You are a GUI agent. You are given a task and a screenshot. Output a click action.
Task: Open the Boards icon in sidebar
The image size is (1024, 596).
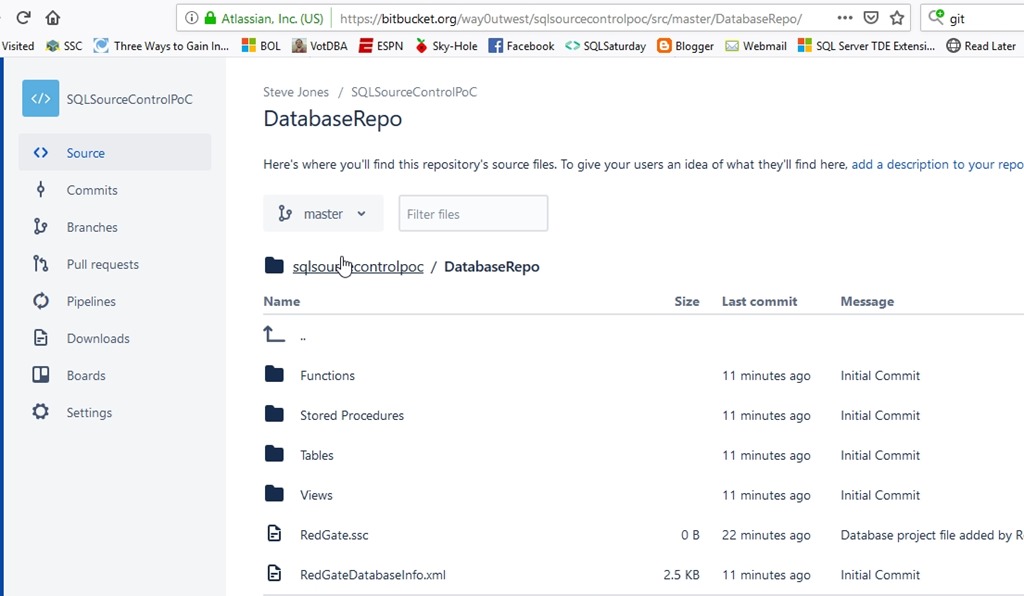(41, 375)
